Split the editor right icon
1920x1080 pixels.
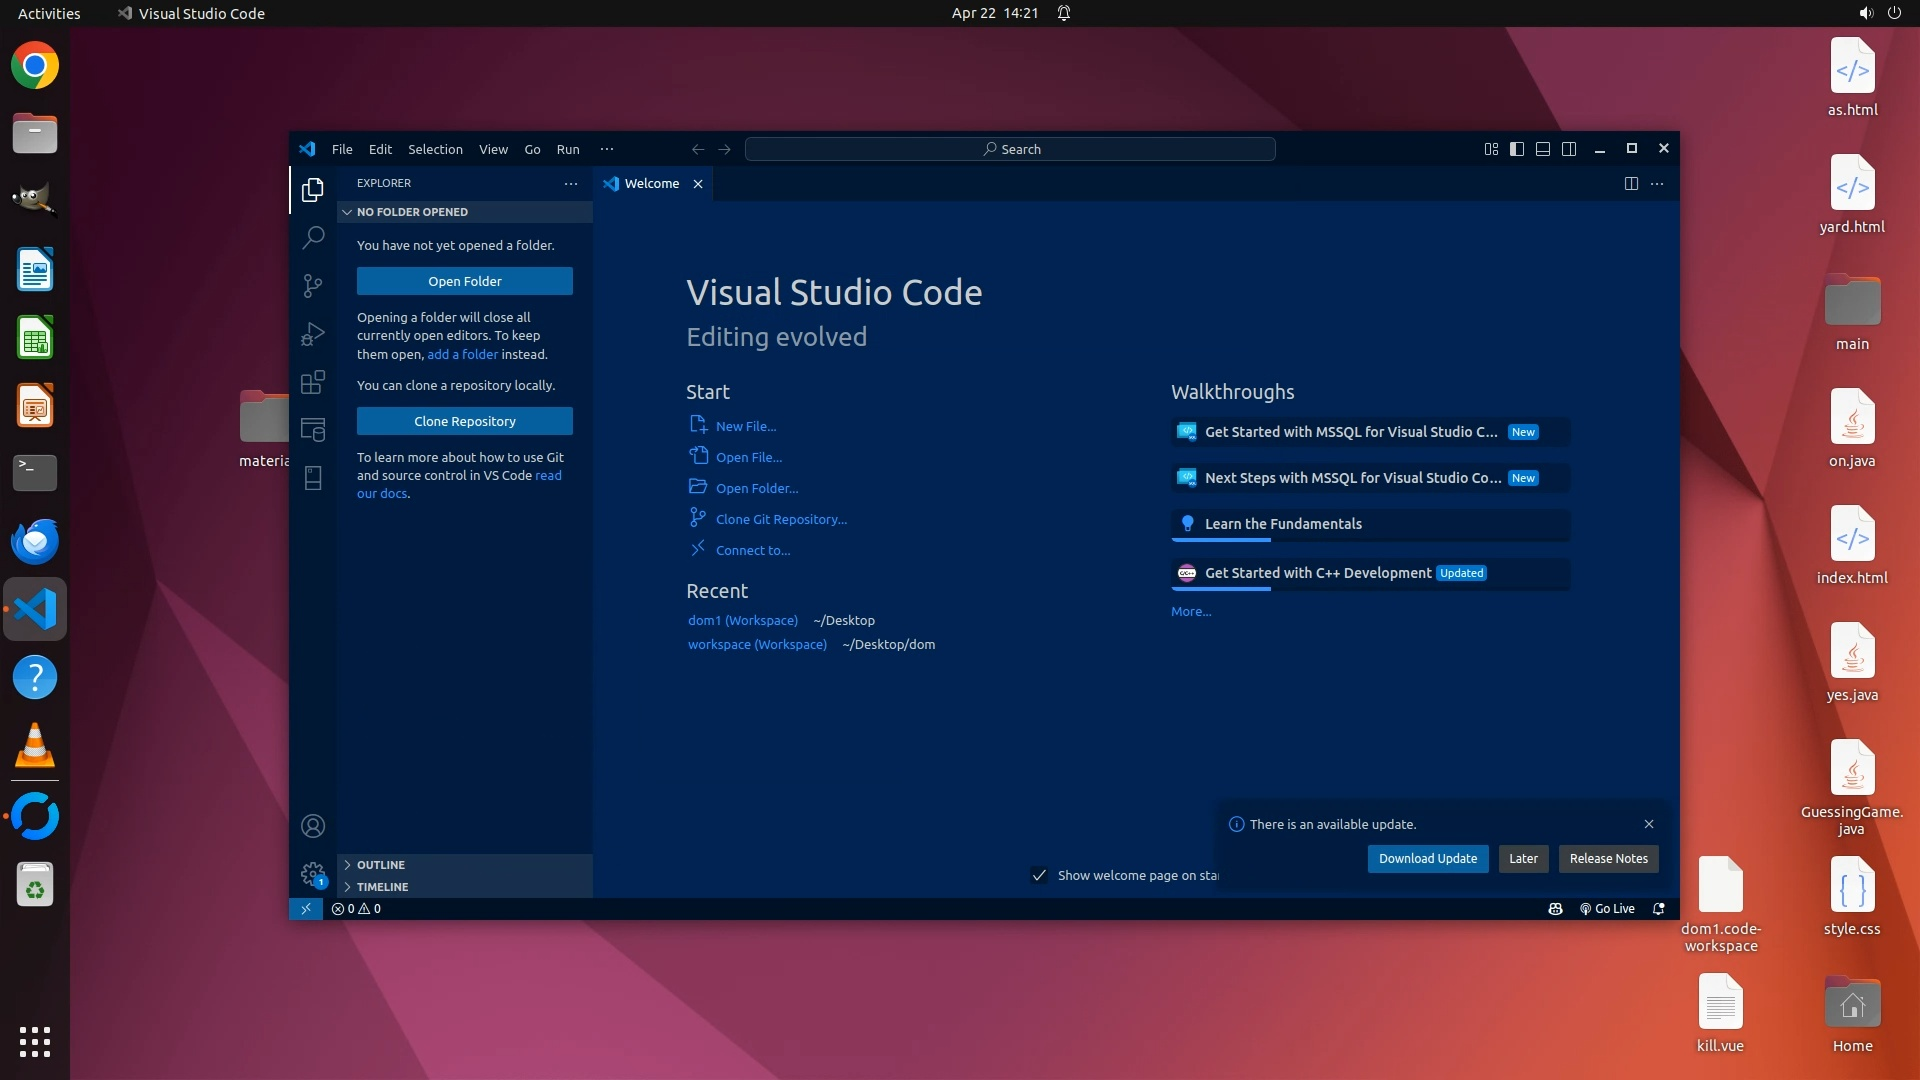click(x=1631, y=184)
